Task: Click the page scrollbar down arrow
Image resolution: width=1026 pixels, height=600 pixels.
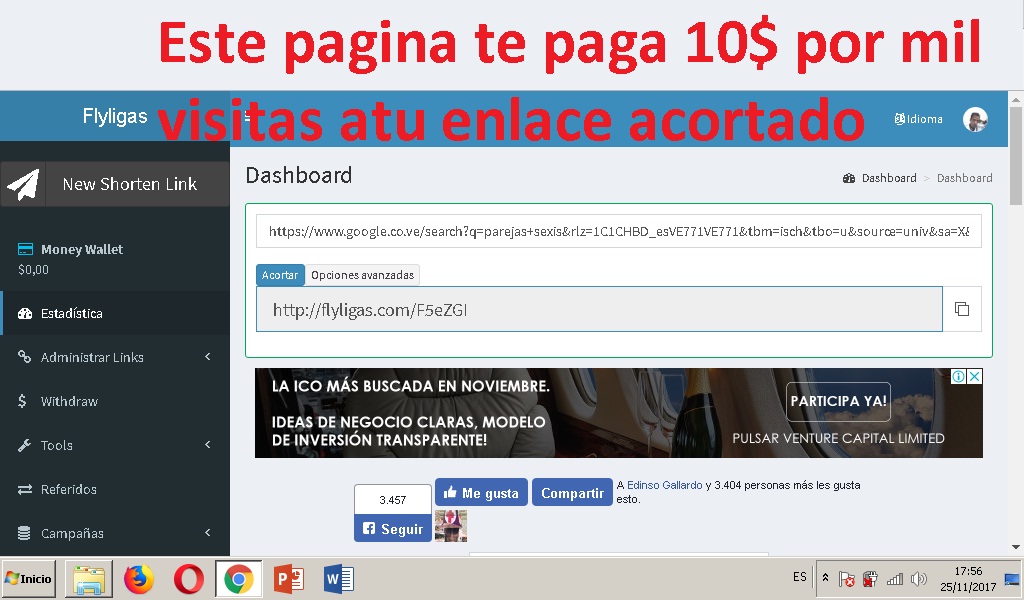Action: click(x=1016, y=547)
